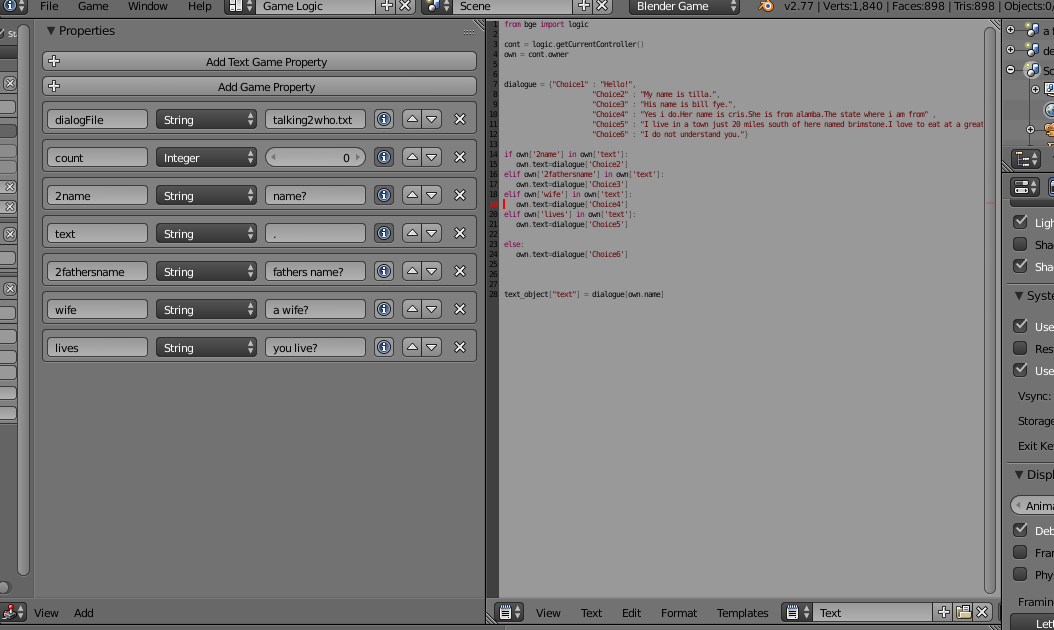Edit the dialogFile property name field
1054x630 pixels.
(x=97, y=120)
